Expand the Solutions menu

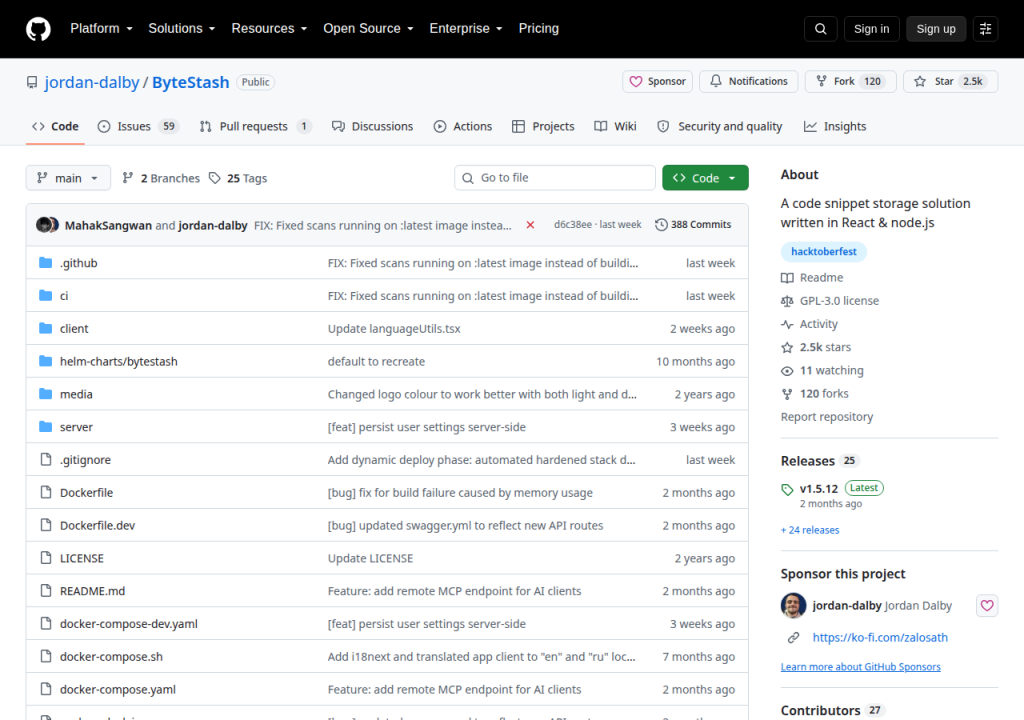pos(182,29)
